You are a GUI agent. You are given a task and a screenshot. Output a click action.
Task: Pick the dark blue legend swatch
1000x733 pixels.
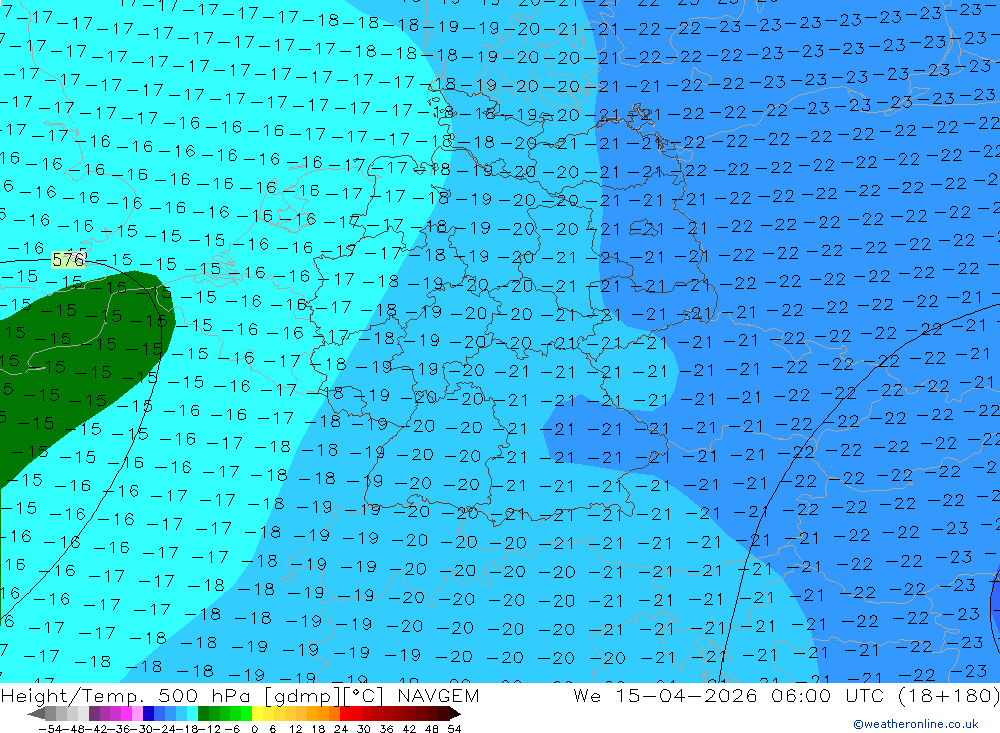tap(148, 713)
